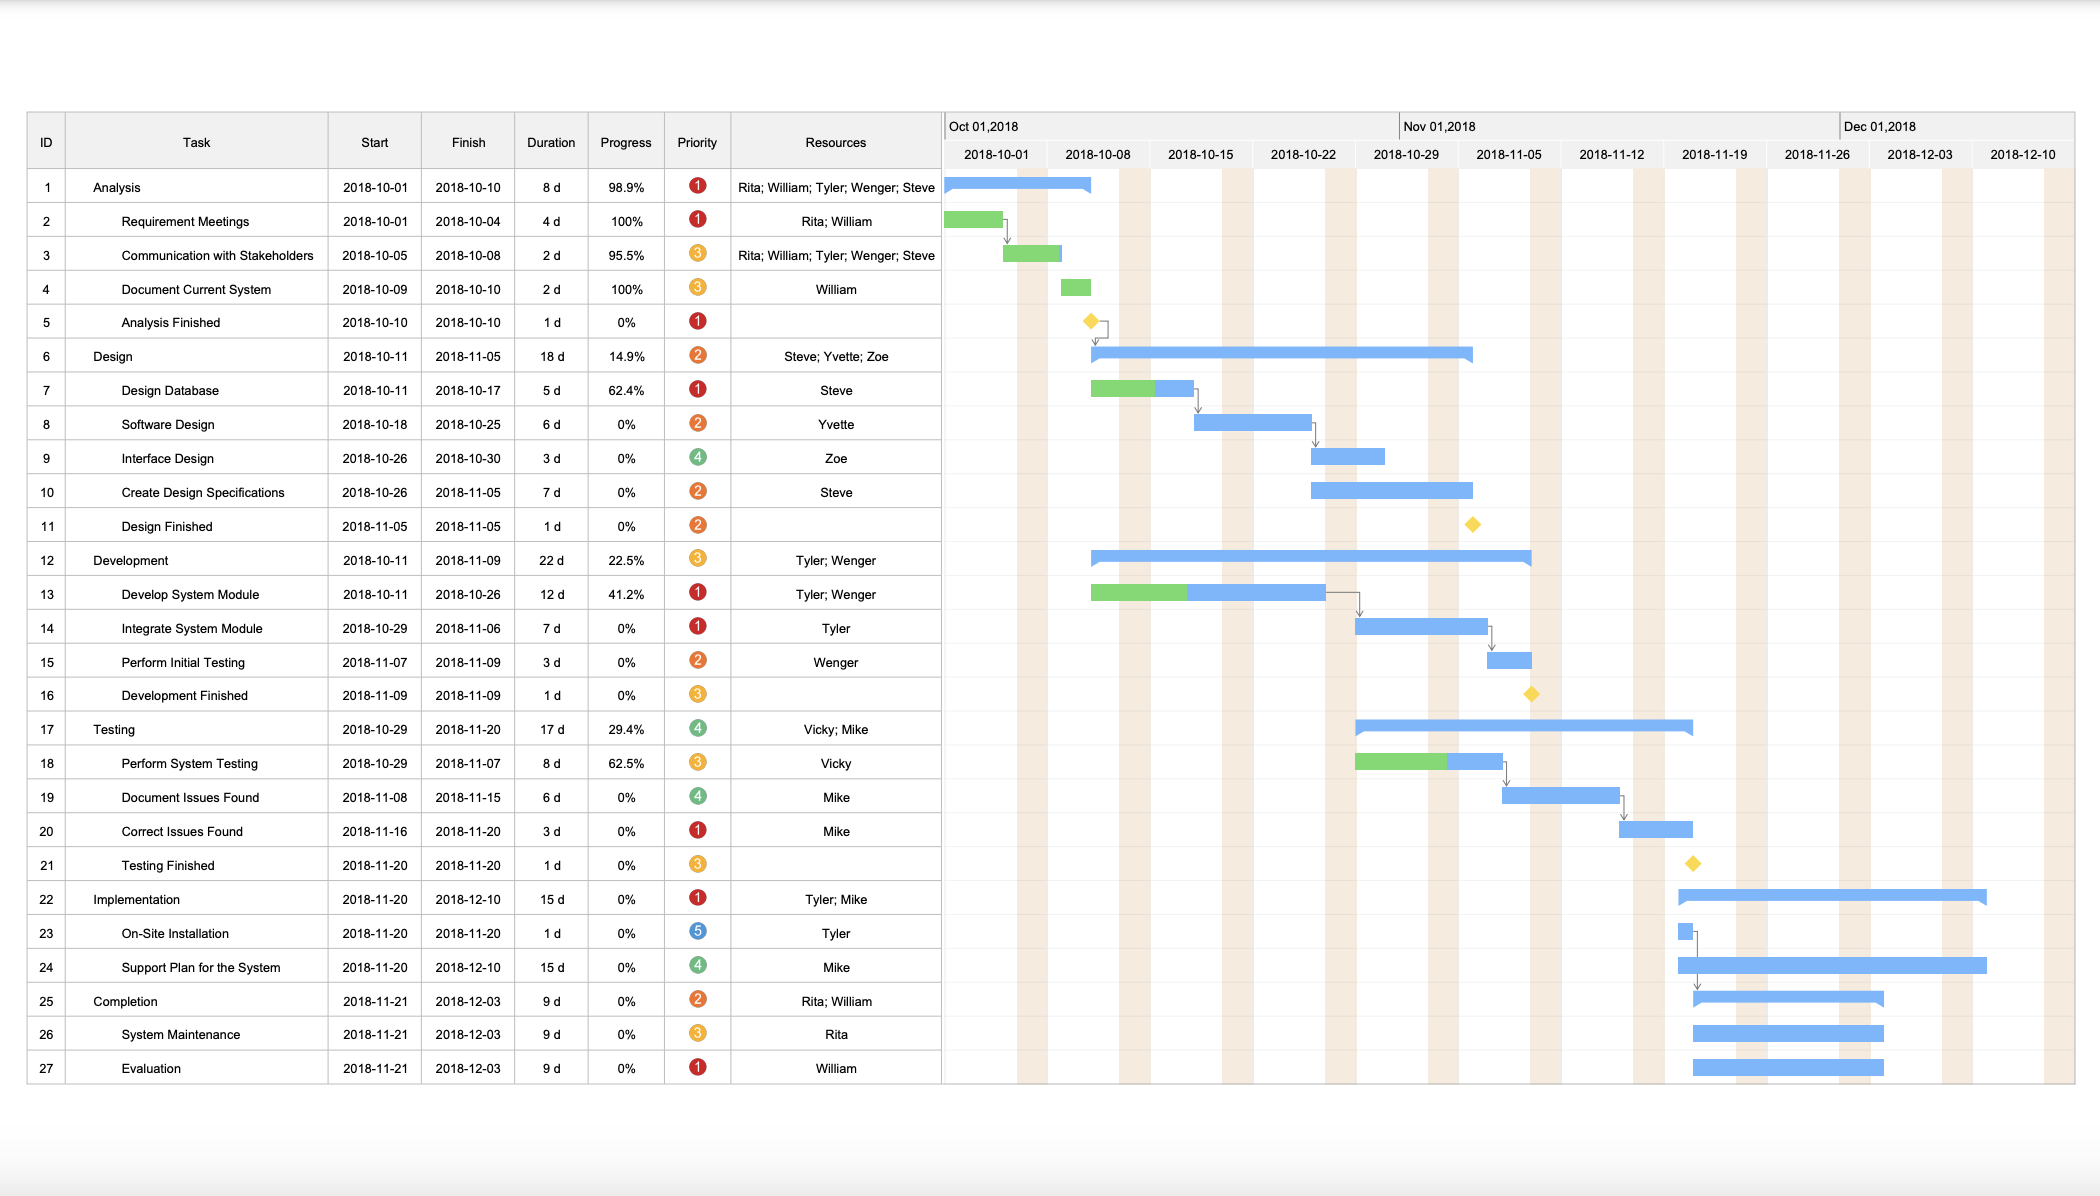Click priority icon for Correct Issues Found

(x=698, y=830)
